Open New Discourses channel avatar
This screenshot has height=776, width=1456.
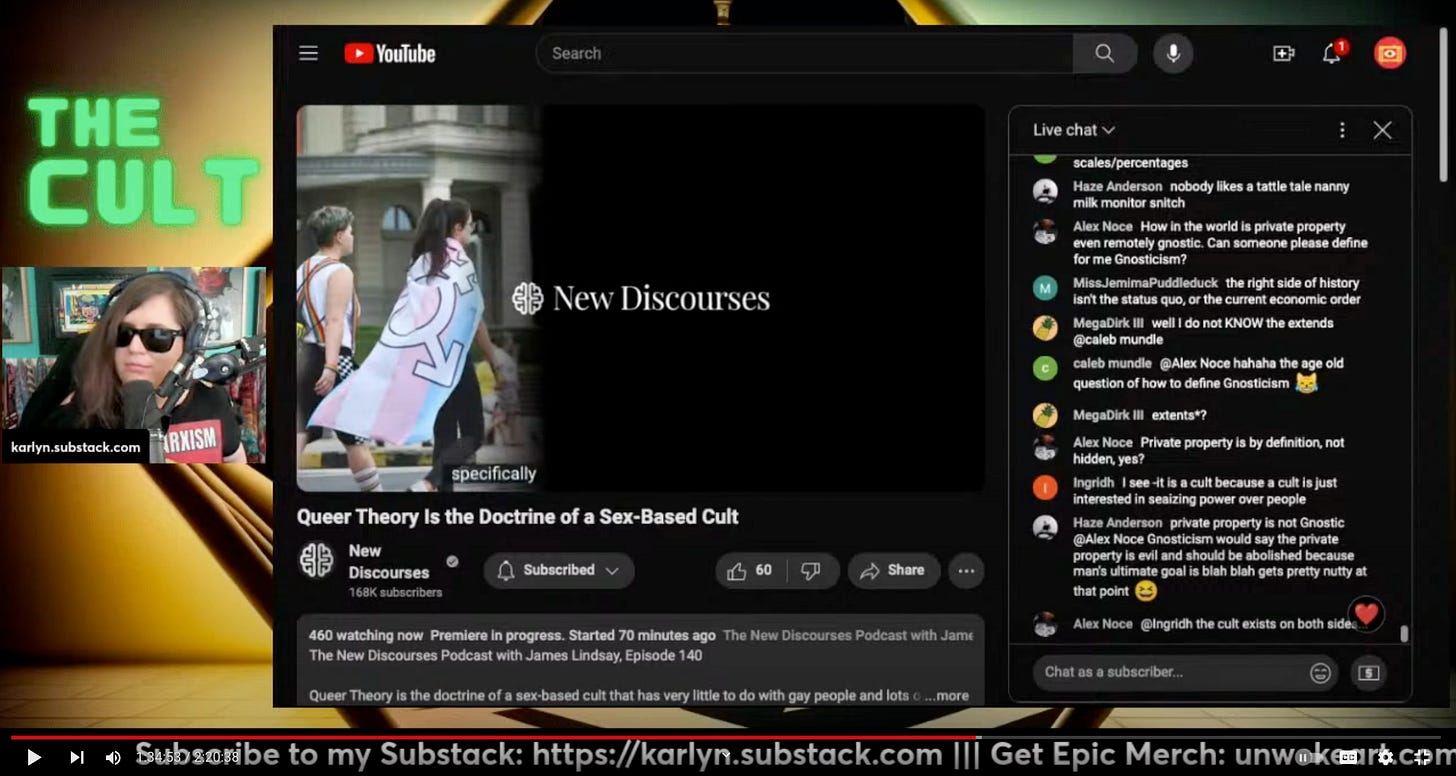click(x=317, y=561)
